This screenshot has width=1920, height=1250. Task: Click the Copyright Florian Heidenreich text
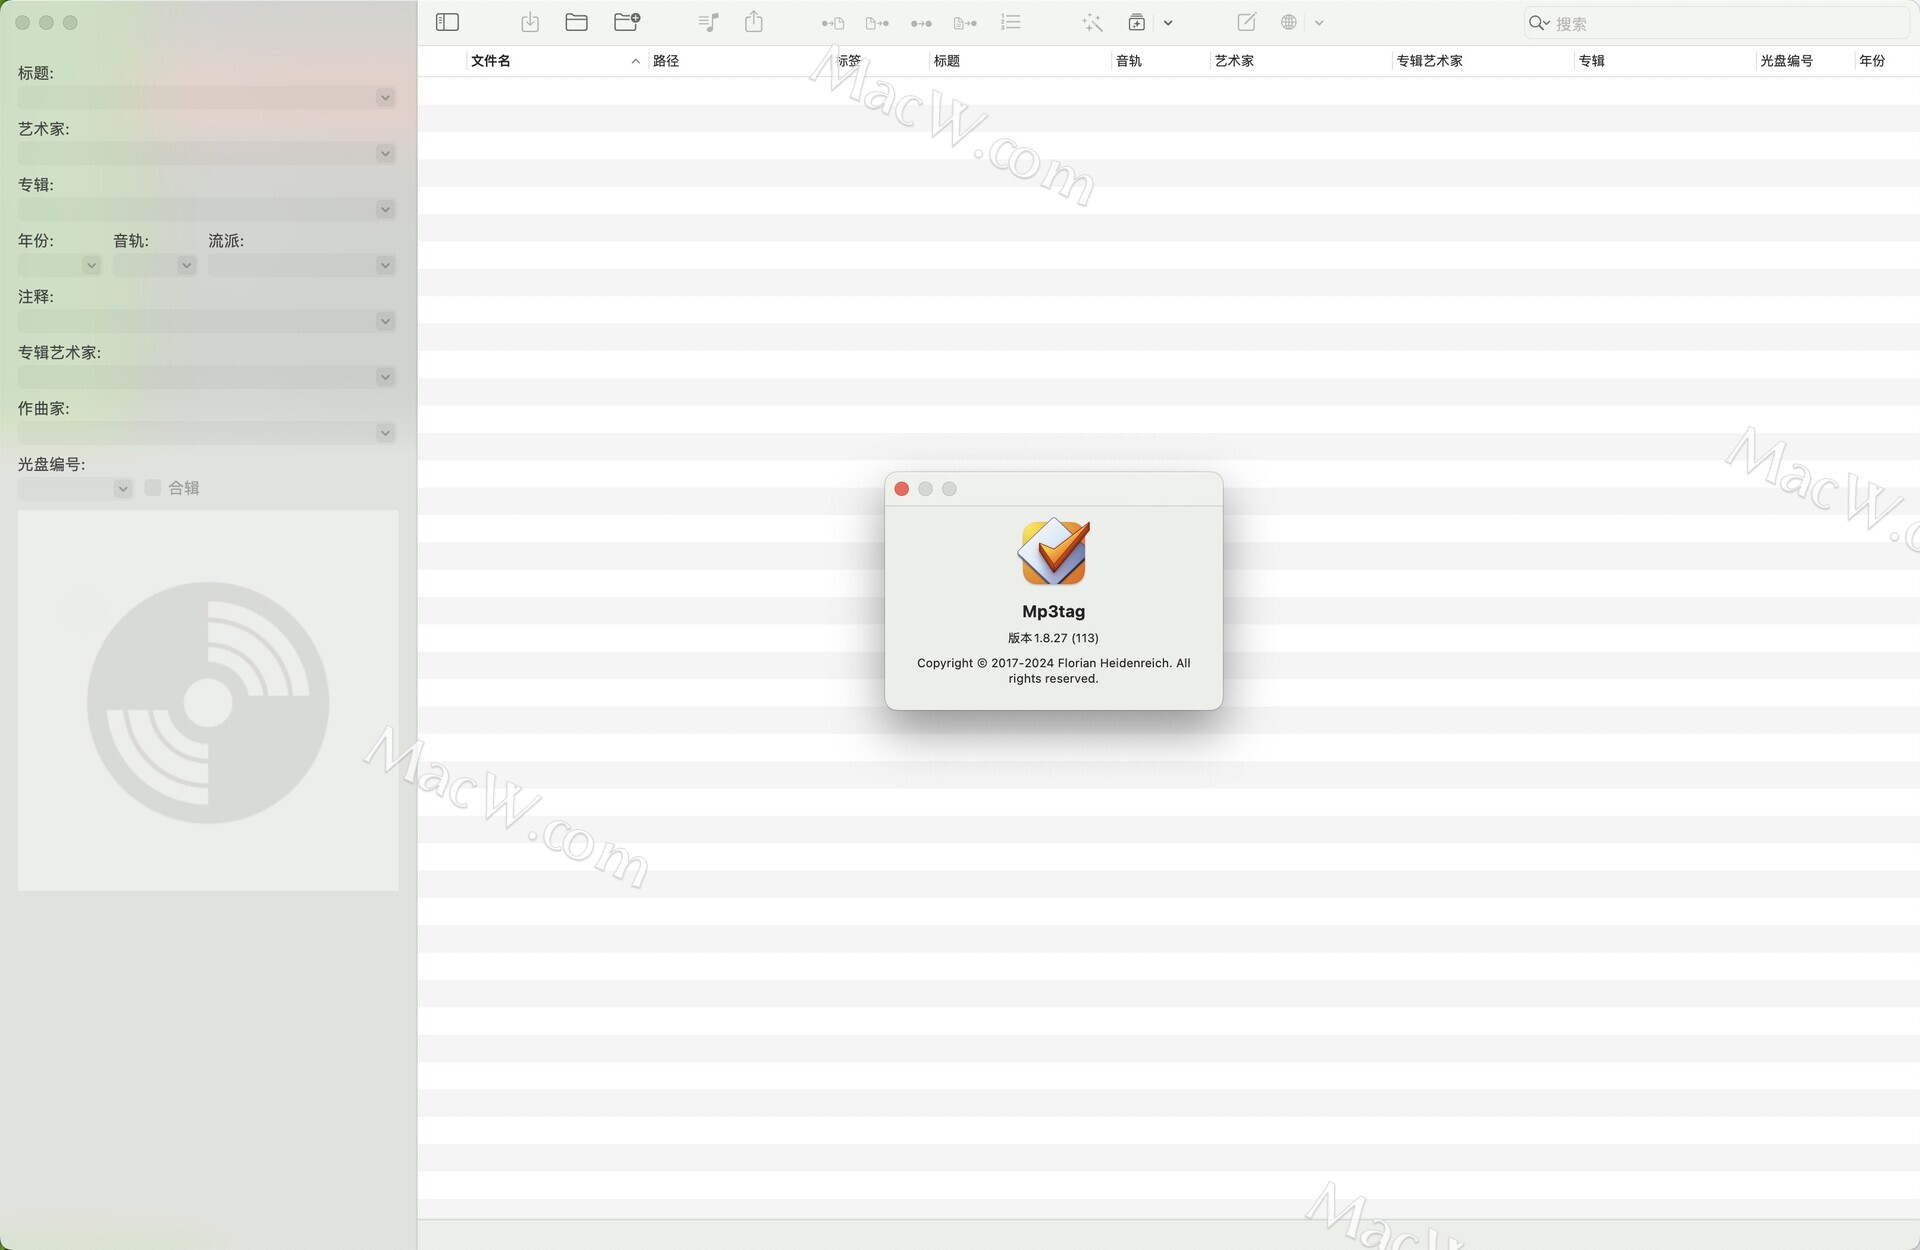coord(1053,671)
